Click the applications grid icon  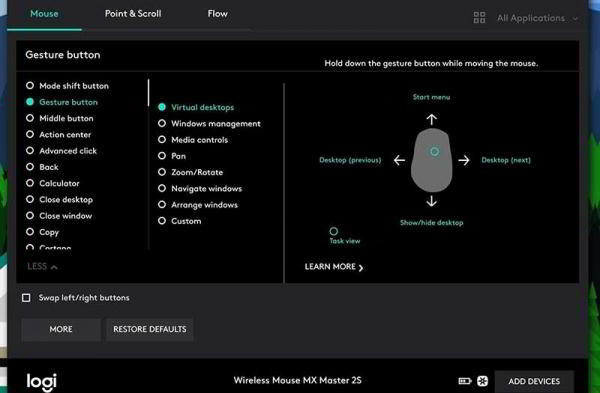pyautogui.click(x=479, y=18)
